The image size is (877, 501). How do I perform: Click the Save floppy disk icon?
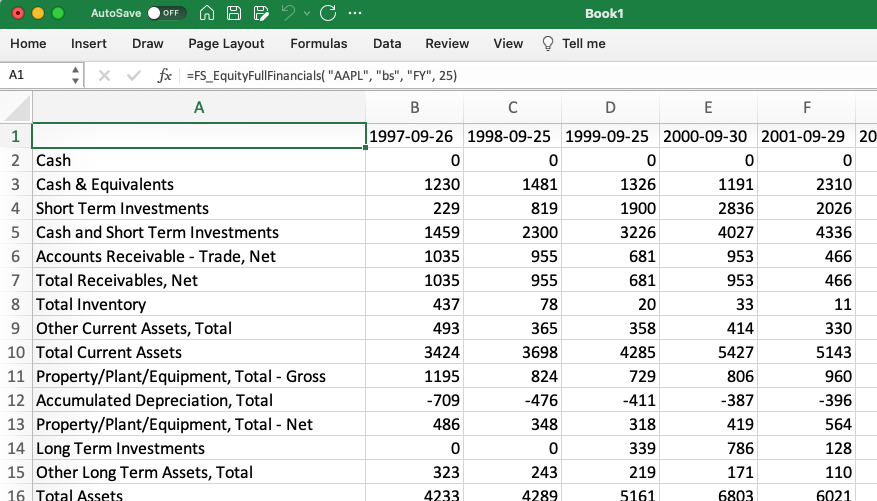pyautogui.click(x=234, y=13)
